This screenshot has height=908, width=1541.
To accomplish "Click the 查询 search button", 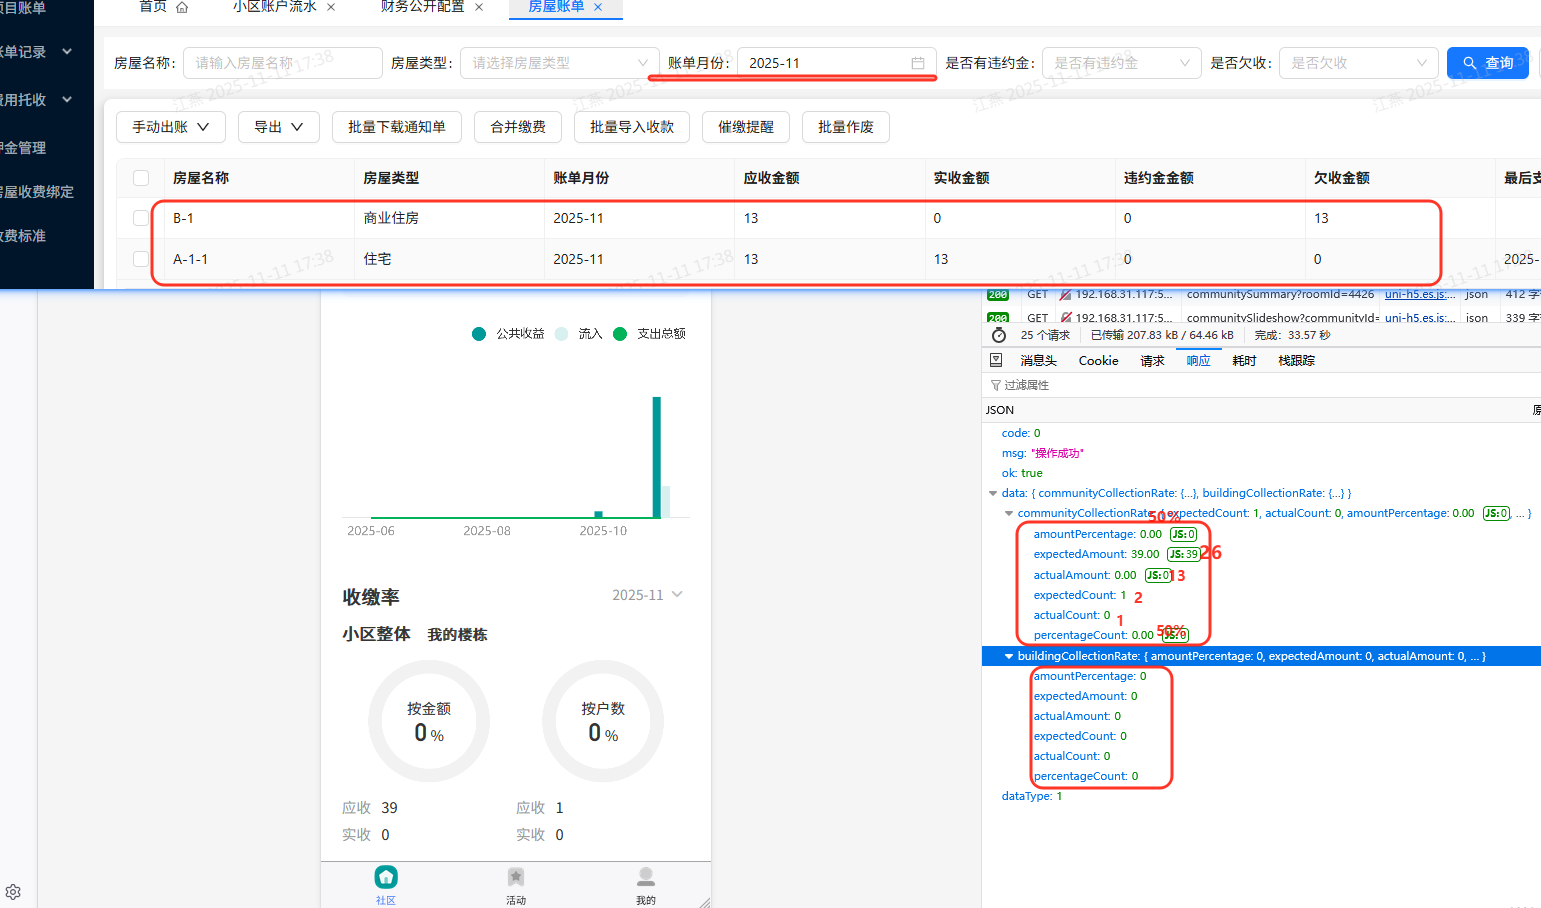I will (x=1487, y=62).
